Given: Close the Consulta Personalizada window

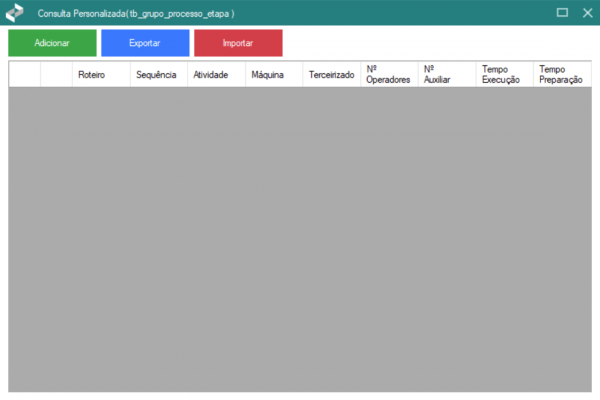Looking at the screenshot, I should [587, 13].
